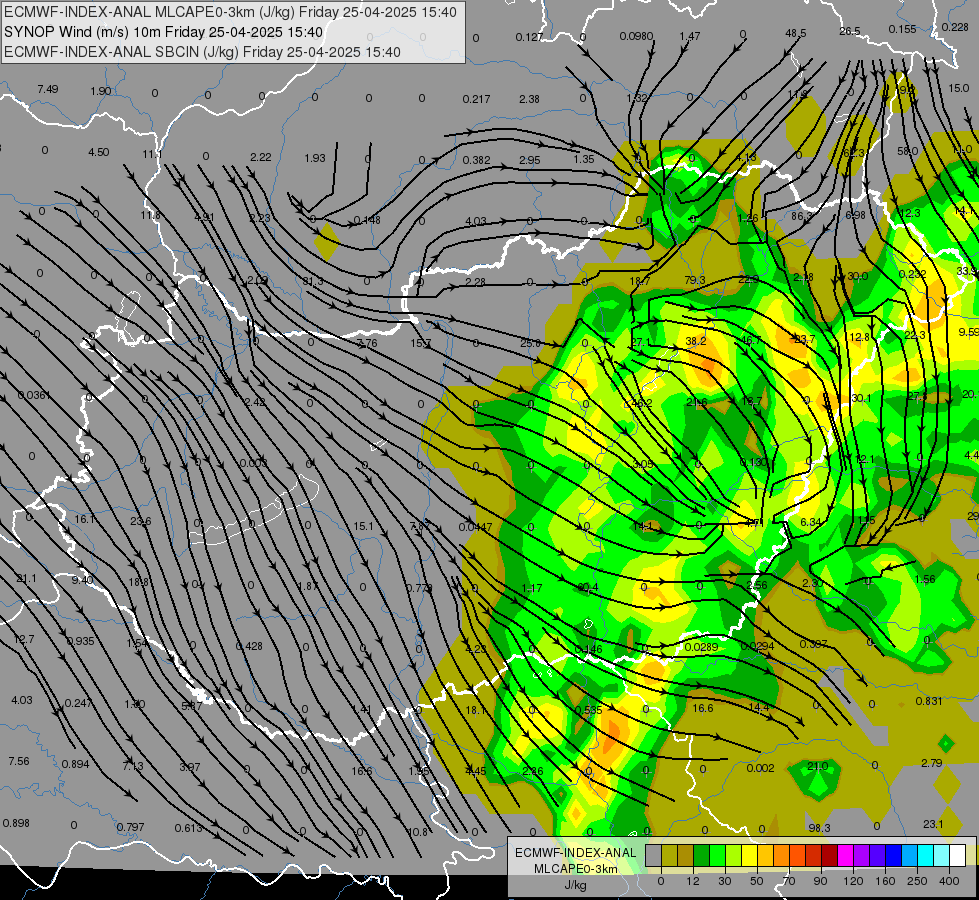Click the map value '0.217'
This screenshot has height=900, width=979.
pyautogui.click(x=476, y=99)
